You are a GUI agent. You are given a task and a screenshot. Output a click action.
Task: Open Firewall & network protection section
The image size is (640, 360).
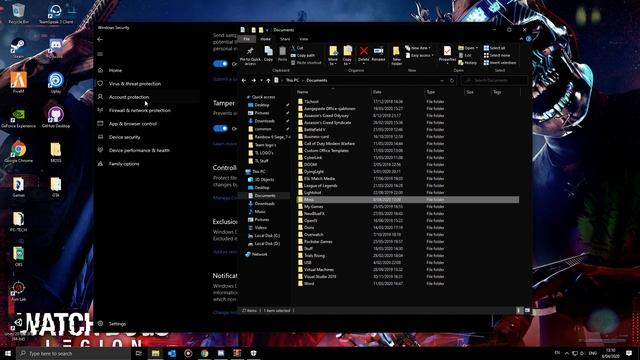[140, 110]
